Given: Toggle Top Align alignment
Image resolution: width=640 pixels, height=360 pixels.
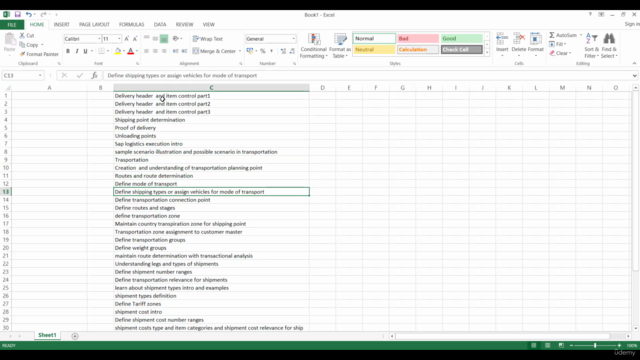Looking at the screenshot, I should coord(146,39).
